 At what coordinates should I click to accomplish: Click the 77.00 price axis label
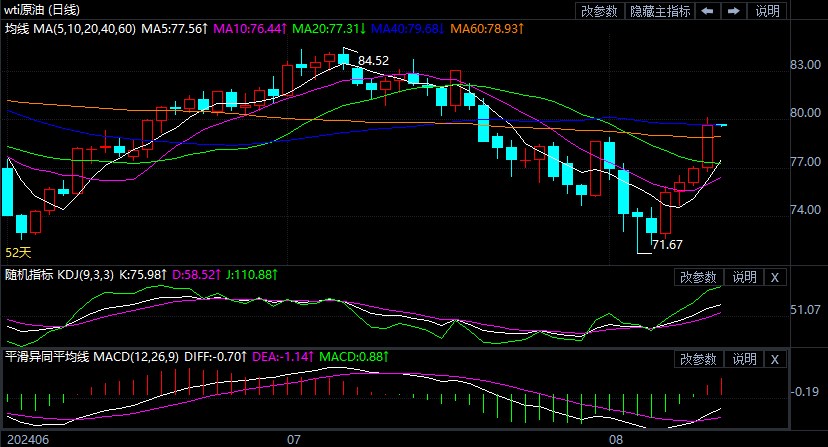(x=805, y=161)
